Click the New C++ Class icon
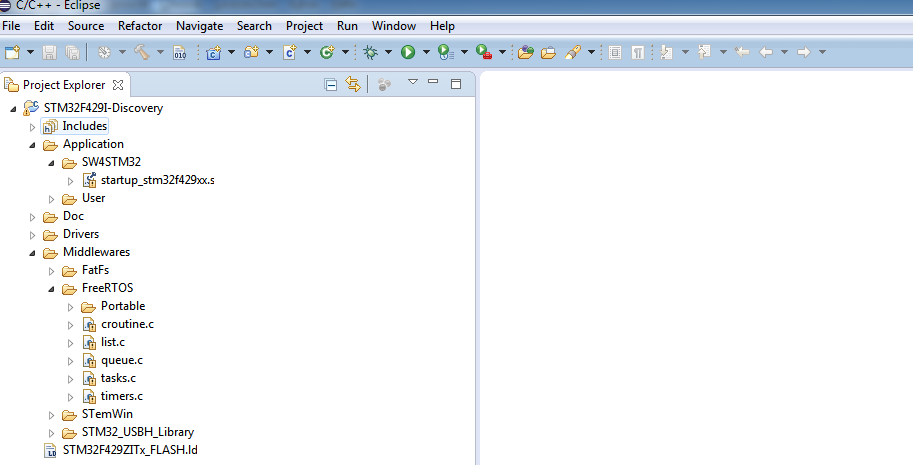This screenshot has height=465, width=913. (x=326, y=52)
